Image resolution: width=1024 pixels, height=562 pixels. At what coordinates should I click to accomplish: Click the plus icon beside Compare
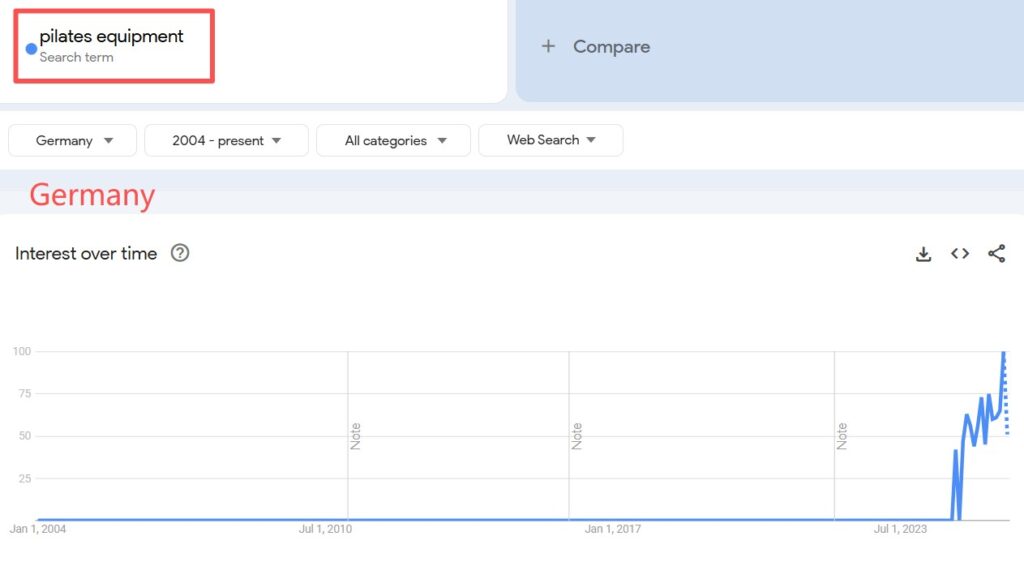pyautogui.click(x=548, y=47)
